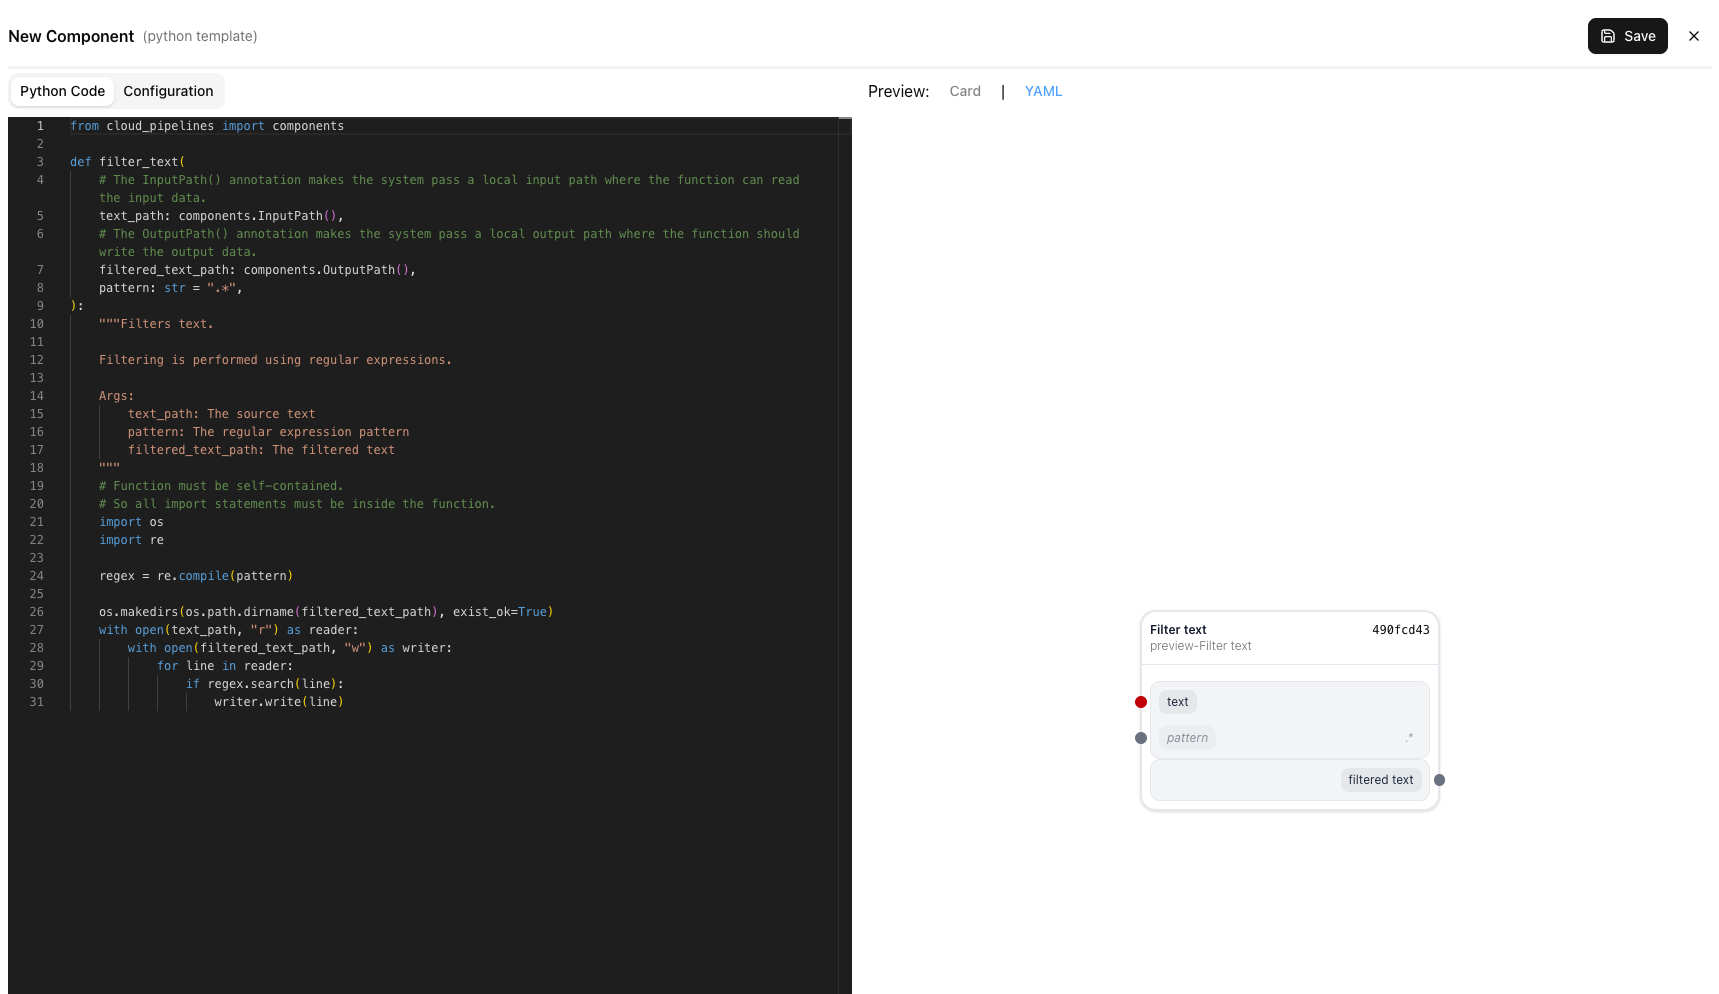Click the component ID 490fcd43
The height and width of the screenshot is (994, 1719).
click(x=1400, y=630)
